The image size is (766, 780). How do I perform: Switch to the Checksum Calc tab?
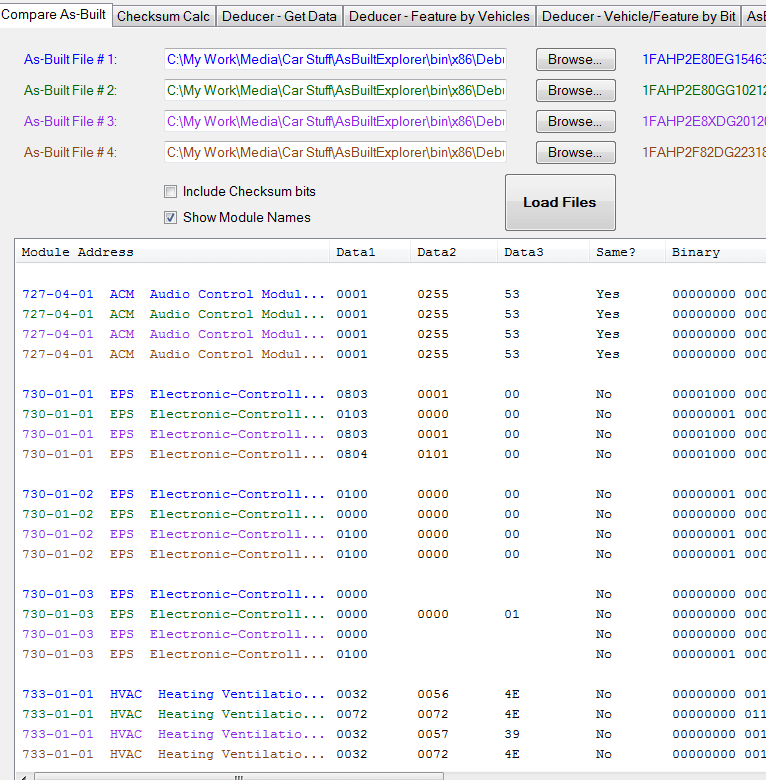tap(164, 16)
